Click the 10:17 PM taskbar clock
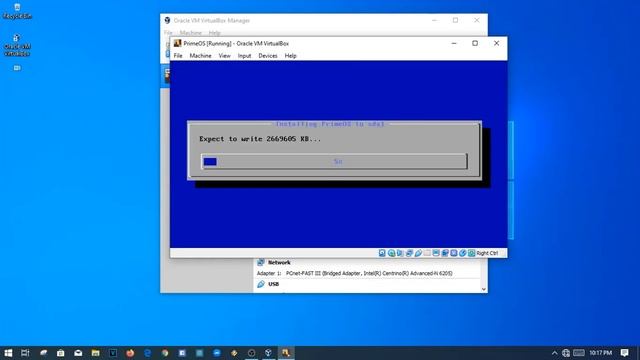The height and width of the screenshot is (360, 640). click(600, 353)
